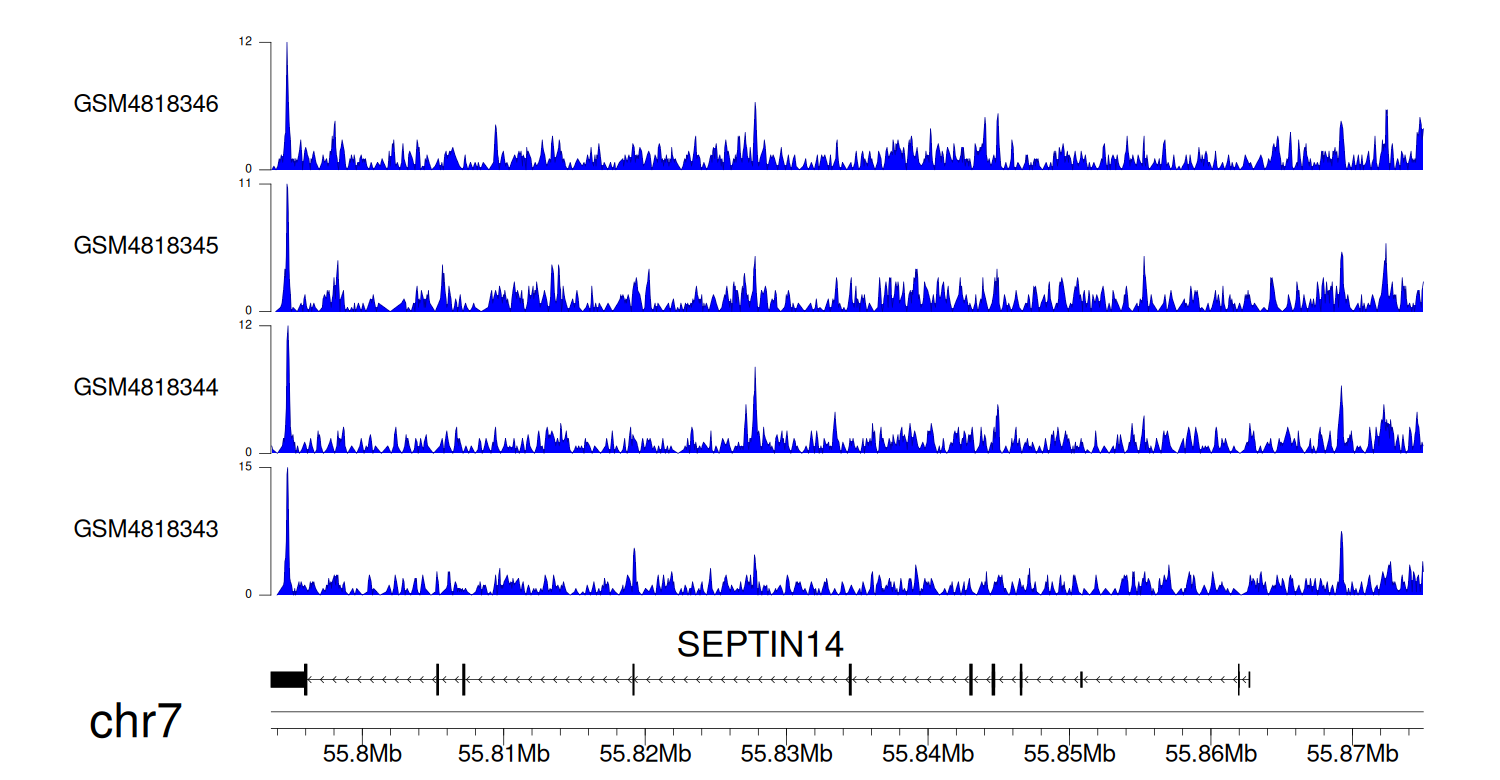Click the chr7 chromosome label

click(135, 722)
